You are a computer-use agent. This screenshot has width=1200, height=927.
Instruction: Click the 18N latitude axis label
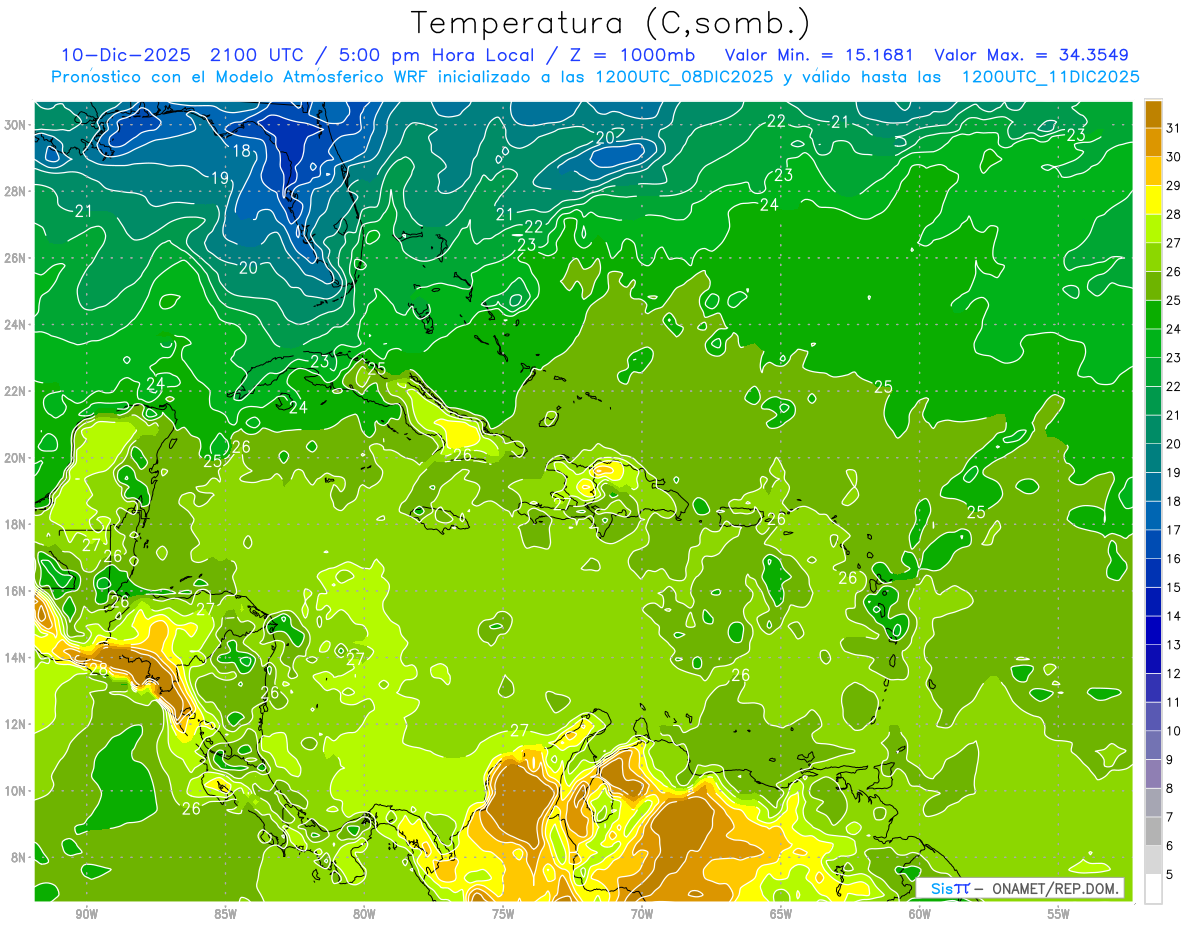point(14,524)
